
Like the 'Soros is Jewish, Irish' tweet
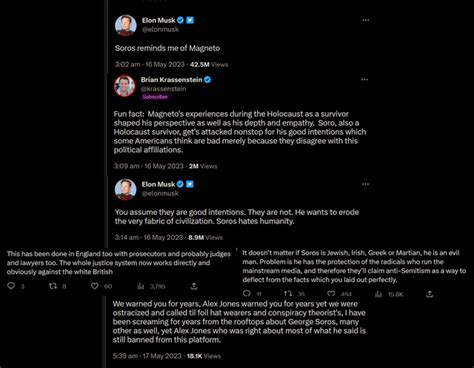pyautogui.click(x=331, y=293)
